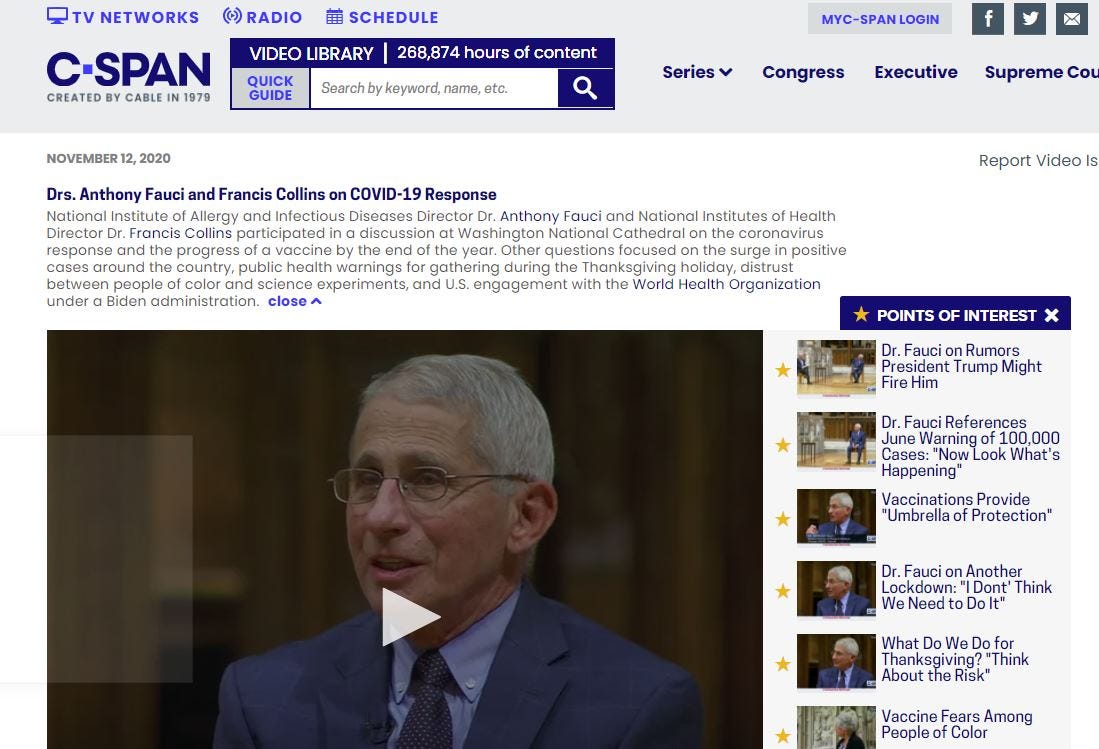The image size is (1099, 749).
Task: Click star beside Another Lockdown clip
Action: pos(783,591)
